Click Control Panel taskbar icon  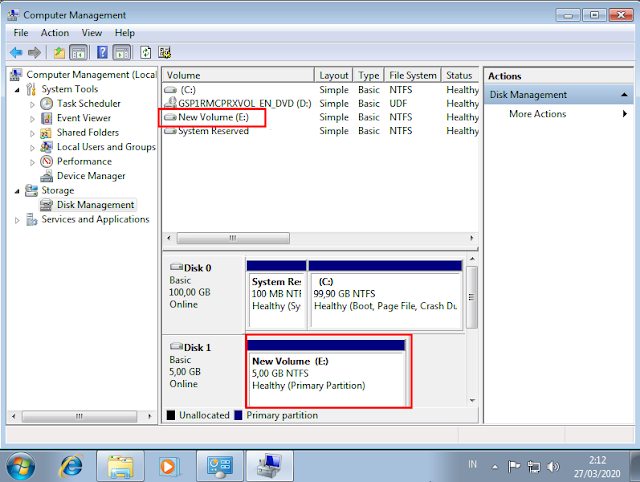tap(220, 466)
